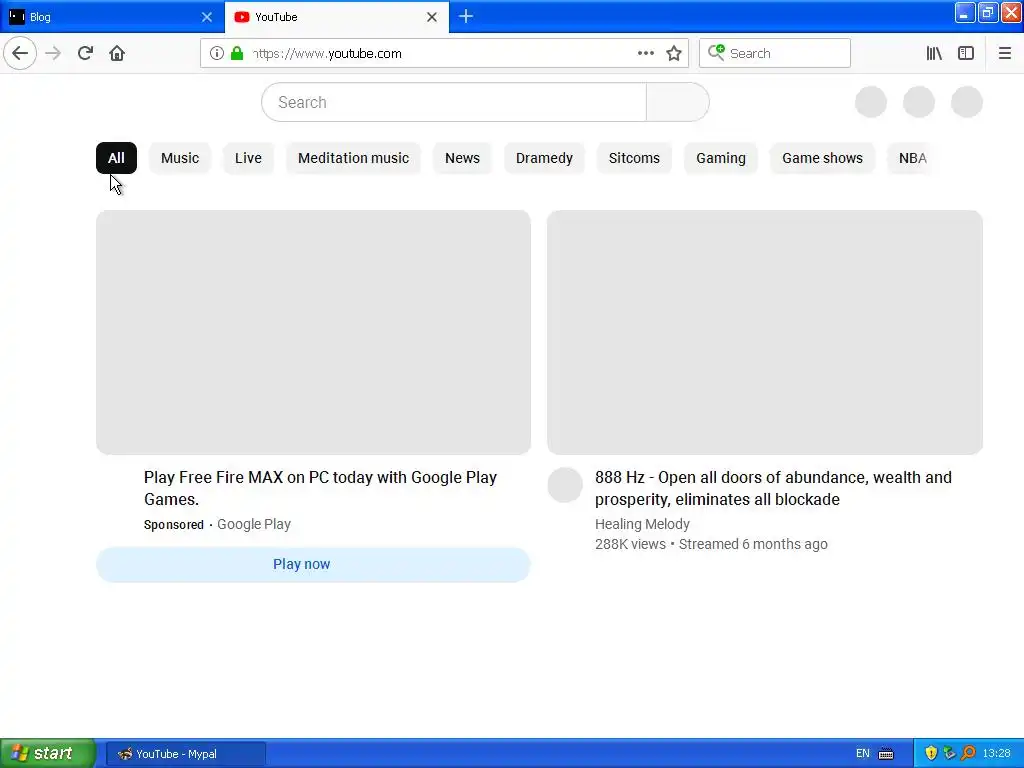The height and width of the screenshot is (768, 1024).
Task: Reload the YouTube page
Action: 85,53
